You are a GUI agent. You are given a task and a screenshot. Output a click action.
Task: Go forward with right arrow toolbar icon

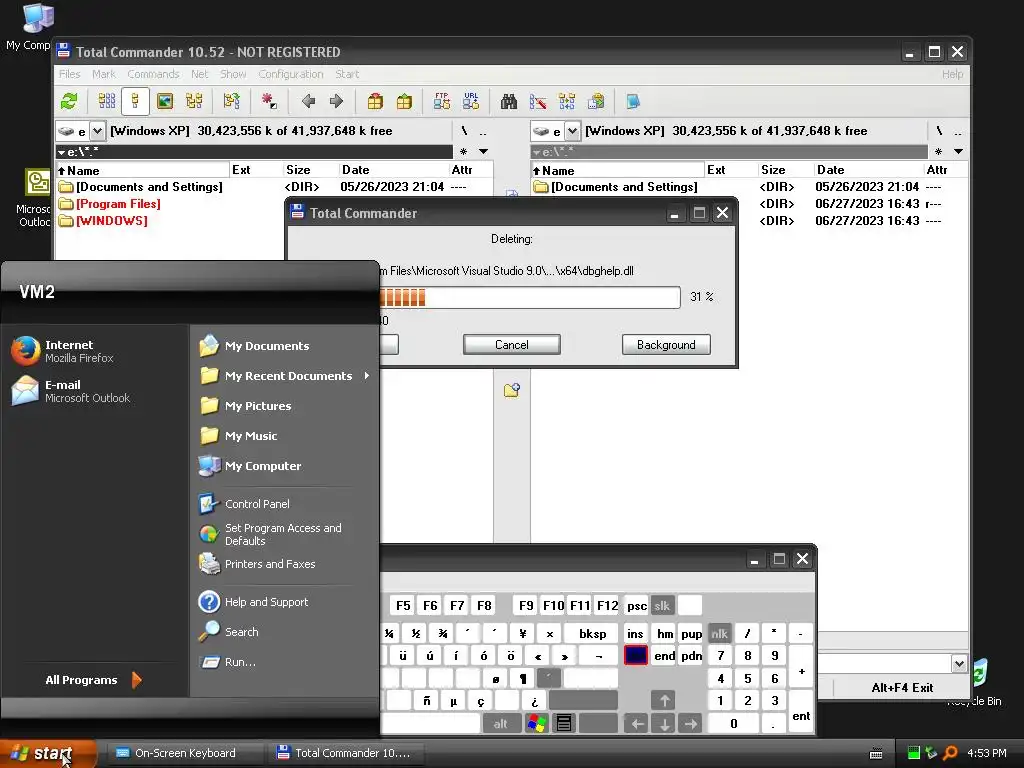point(336,101)
